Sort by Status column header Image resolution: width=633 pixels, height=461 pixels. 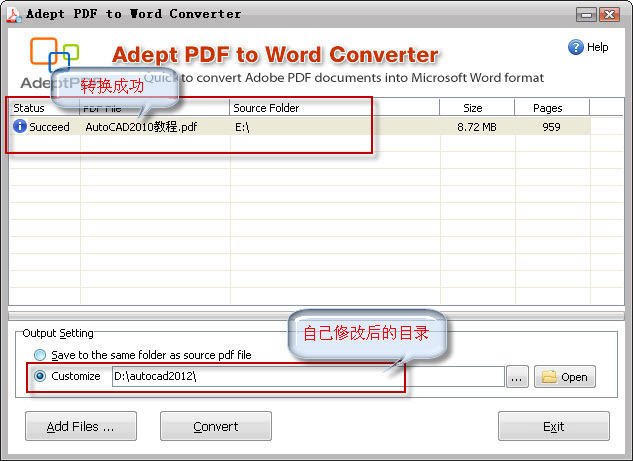point(44,108)
